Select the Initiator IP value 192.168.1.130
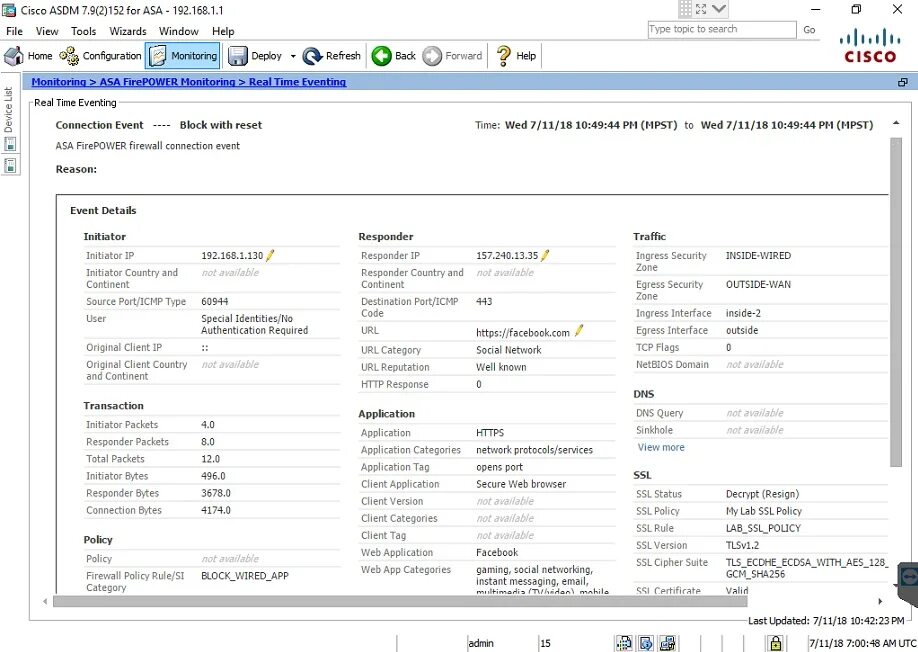 coord(232,256)
